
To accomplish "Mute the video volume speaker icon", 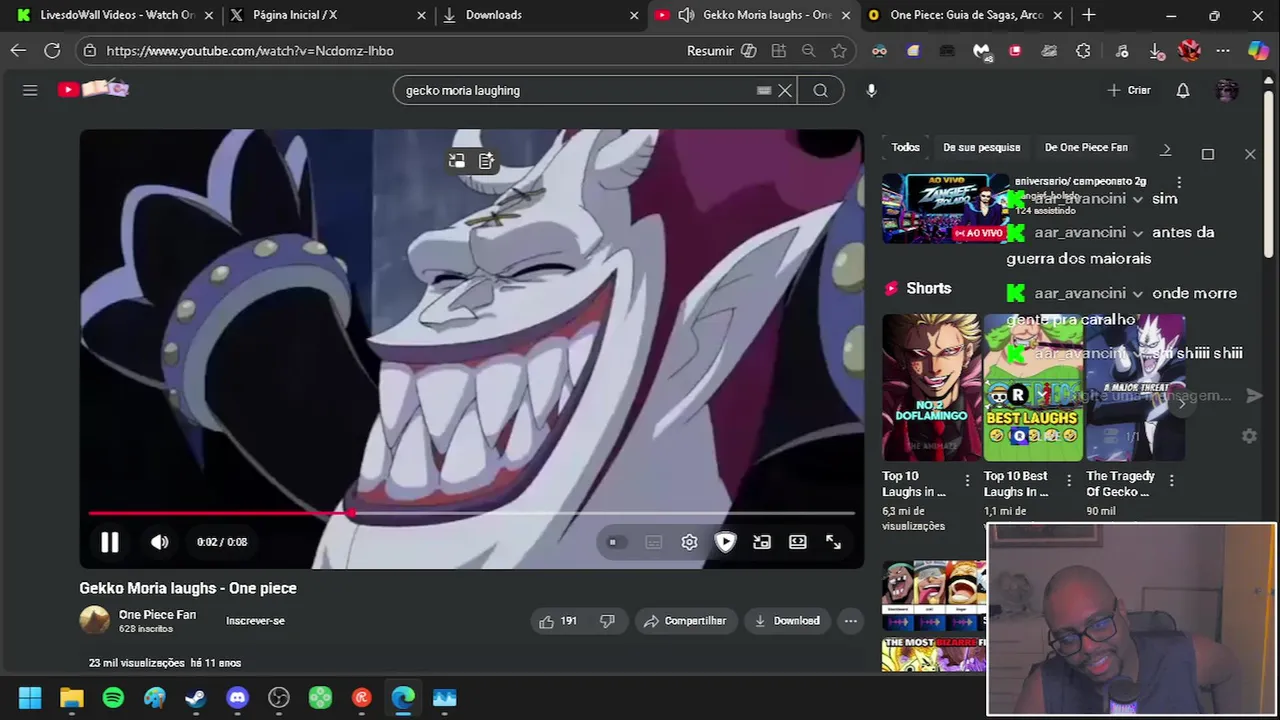I will tap(160, 542).
